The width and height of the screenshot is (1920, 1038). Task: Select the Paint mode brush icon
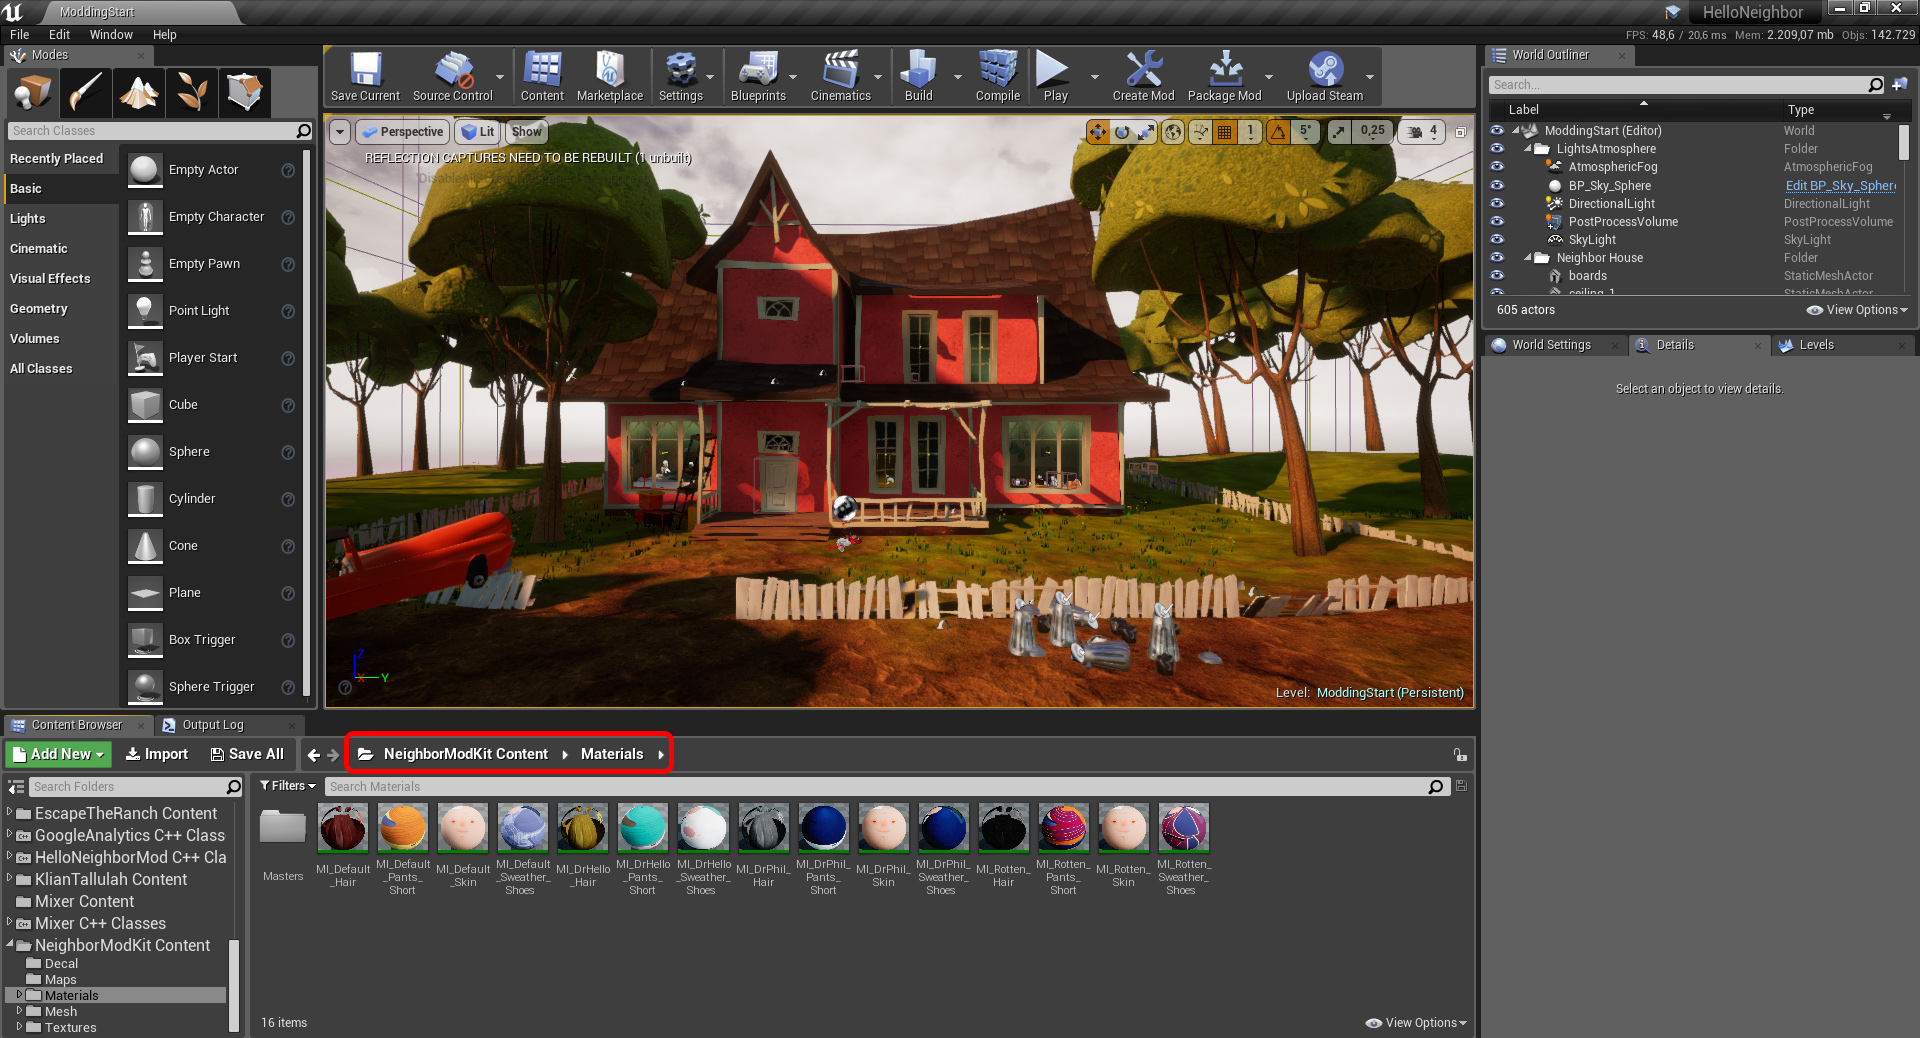[86, 92]
